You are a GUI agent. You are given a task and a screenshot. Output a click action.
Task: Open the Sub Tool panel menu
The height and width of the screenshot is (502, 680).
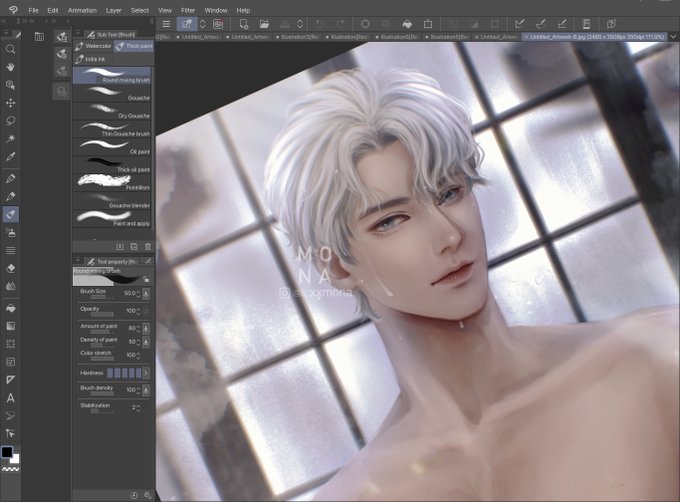tap(78, 33)
